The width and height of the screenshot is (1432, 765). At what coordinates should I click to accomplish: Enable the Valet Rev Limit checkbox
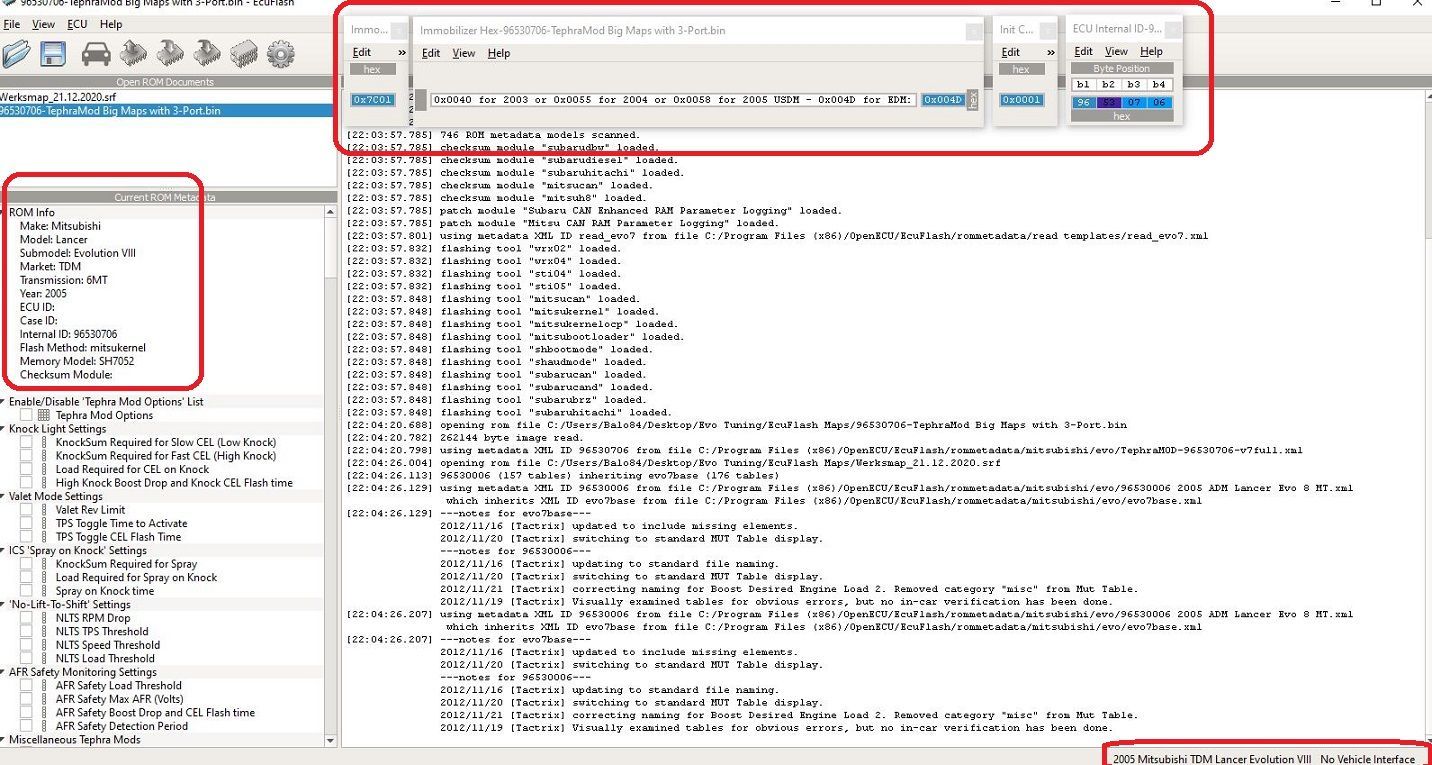(x=26, y=510)
